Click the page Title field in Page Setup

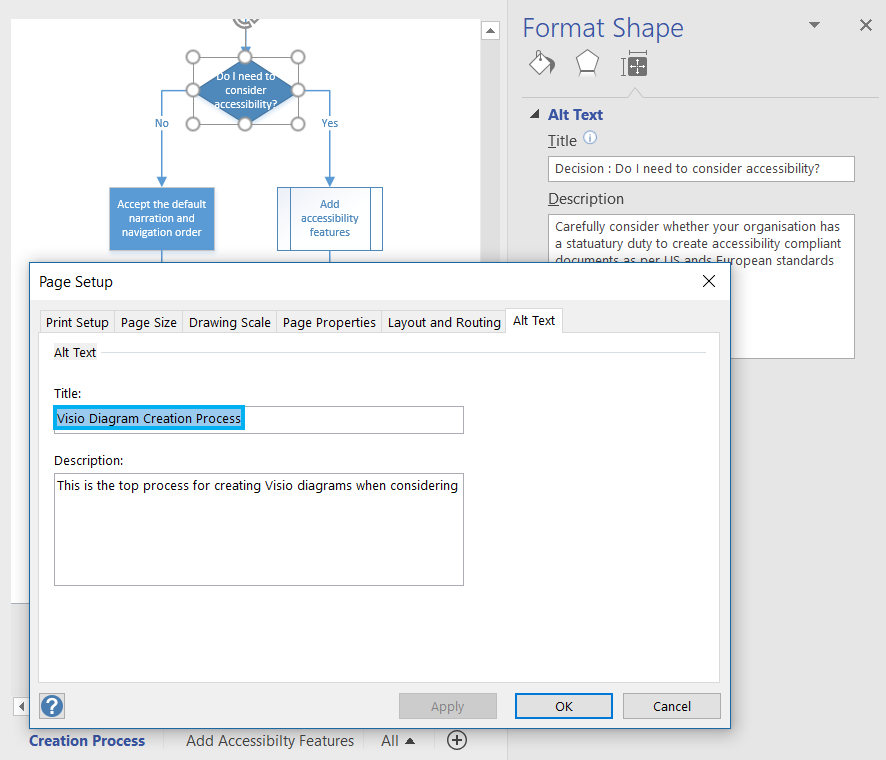coord(259,419)
